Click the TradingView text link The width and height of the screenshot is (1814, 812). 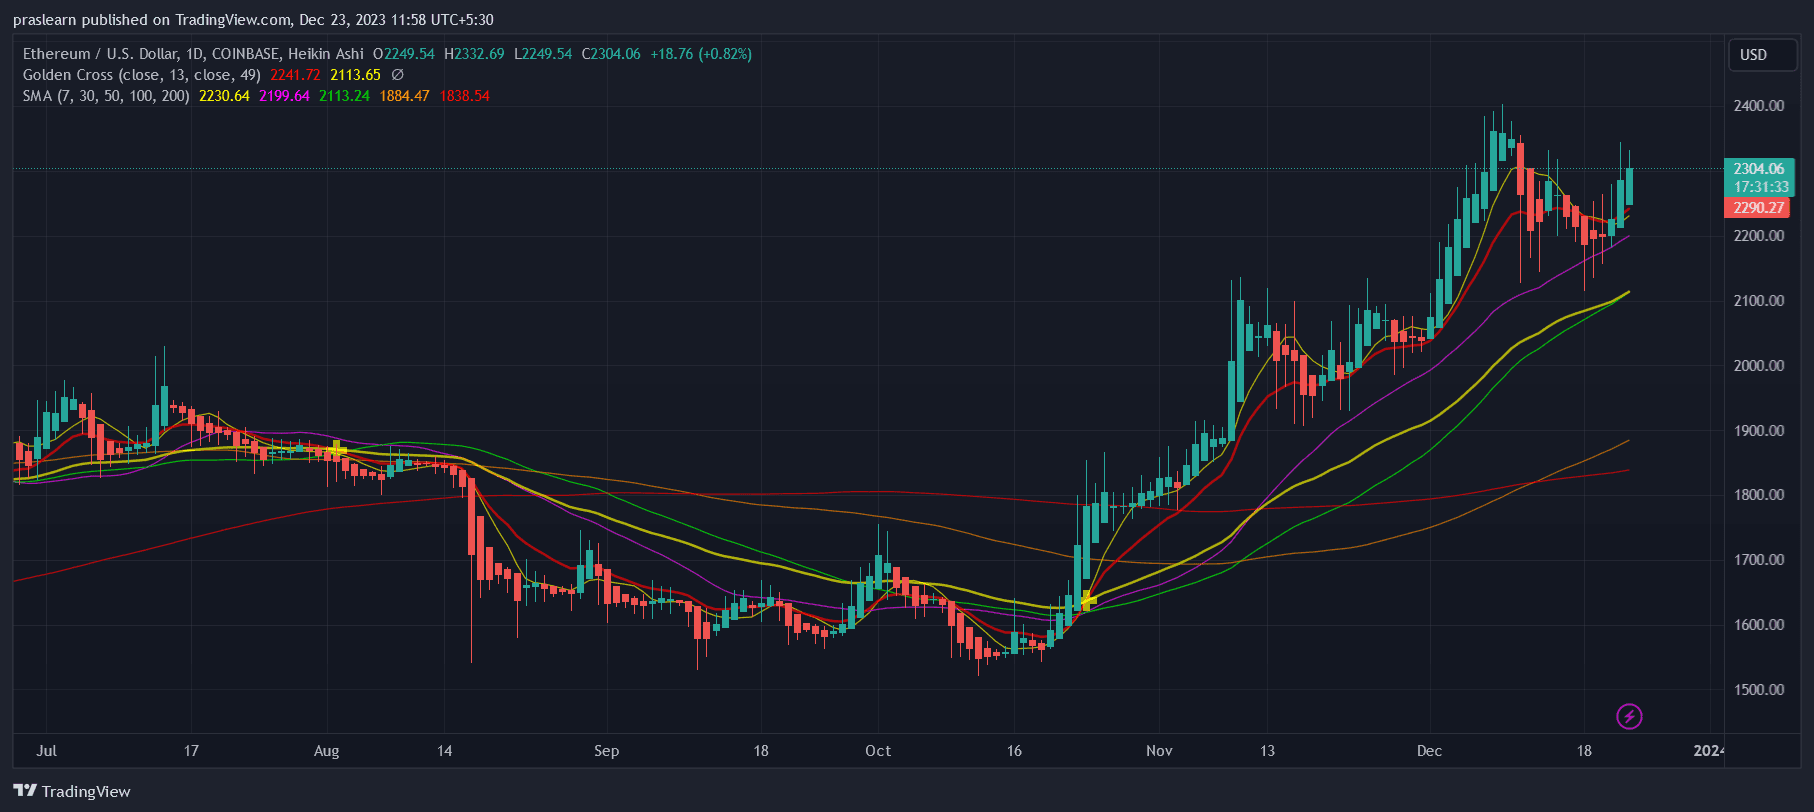point(86,791)
